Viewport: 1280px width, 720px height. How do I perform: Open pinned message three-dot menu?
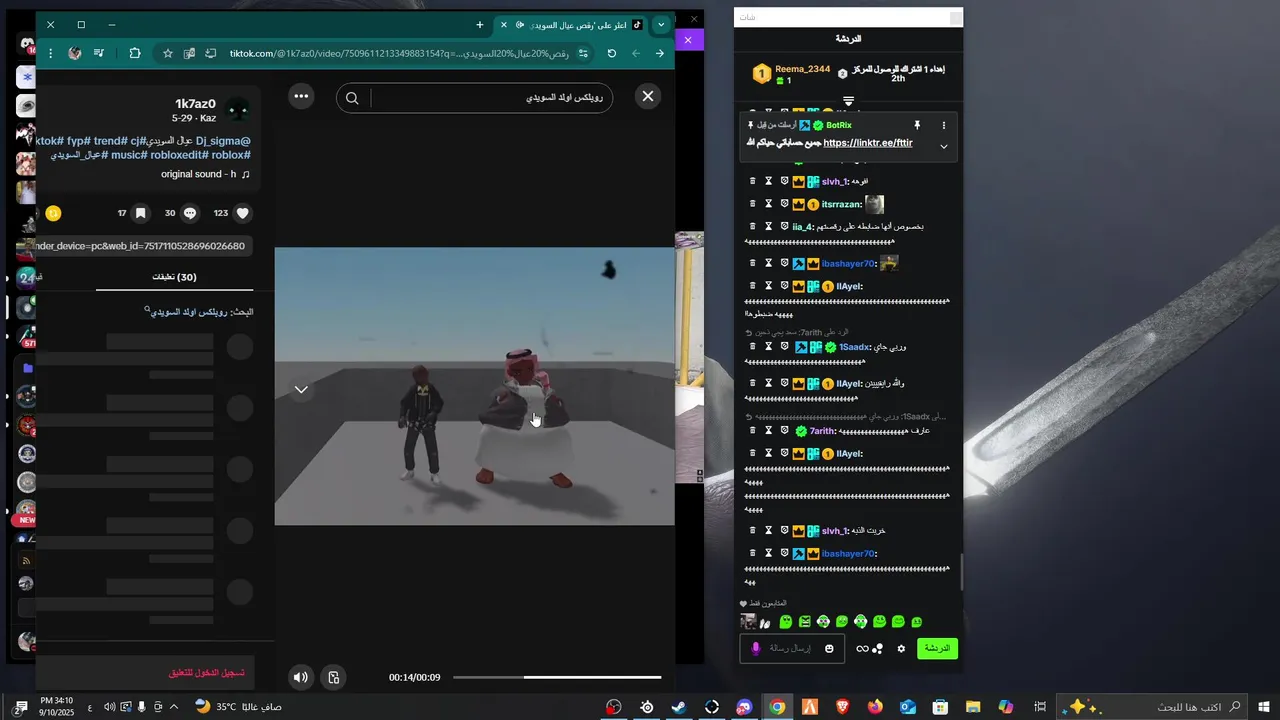point(943,125)
